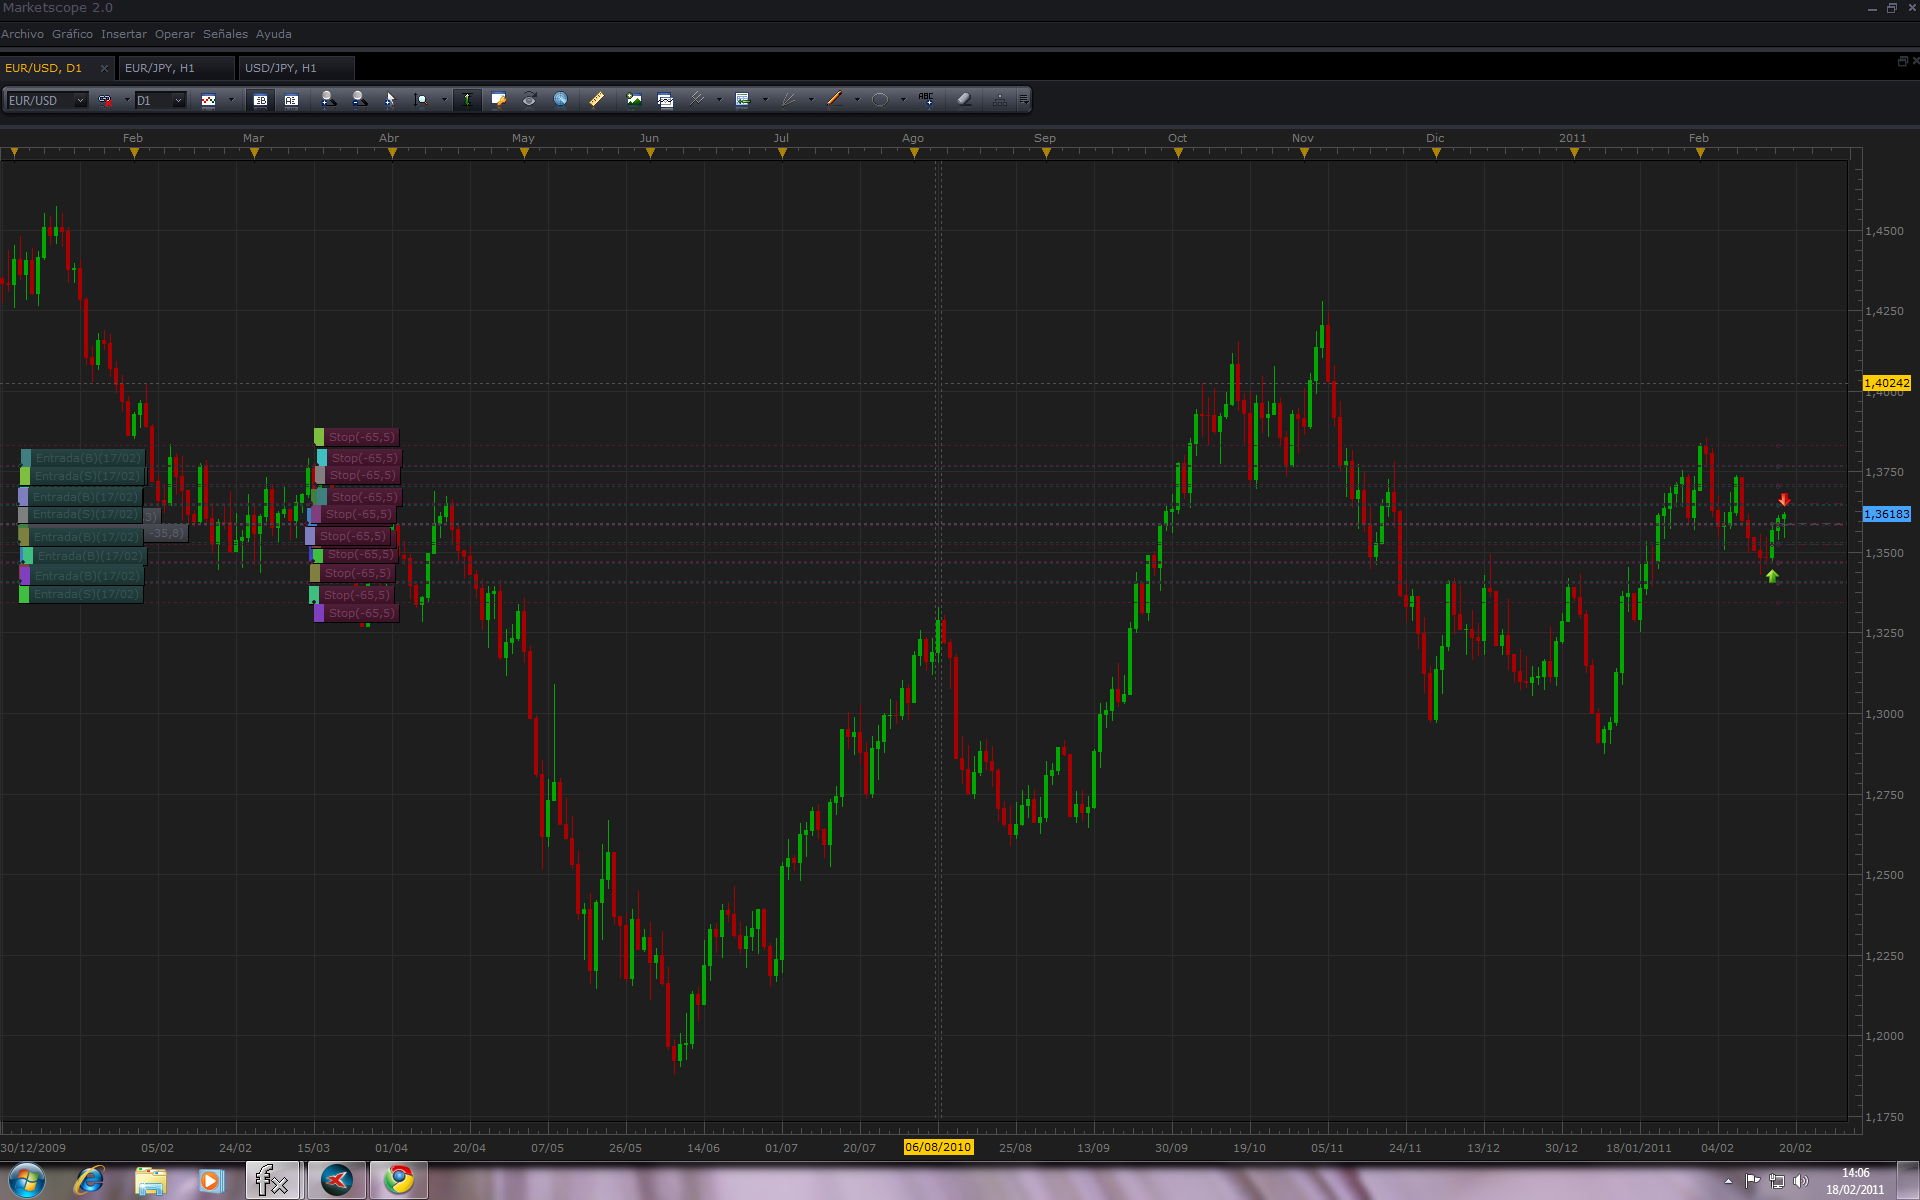The height and width of the screenshot is (1200, 1920).
Task: Toggle the first chart labels view button
Action: (x=260, y=100)
